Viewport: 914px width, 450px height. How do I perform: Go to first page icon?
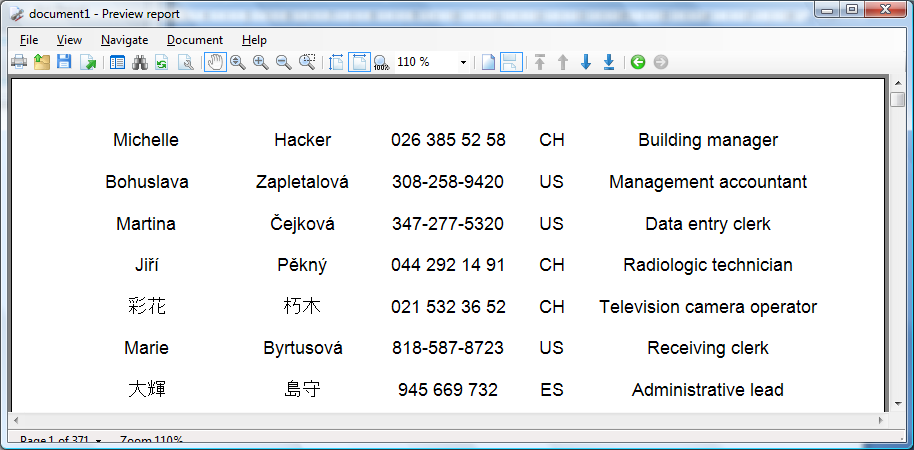[540, 62]
